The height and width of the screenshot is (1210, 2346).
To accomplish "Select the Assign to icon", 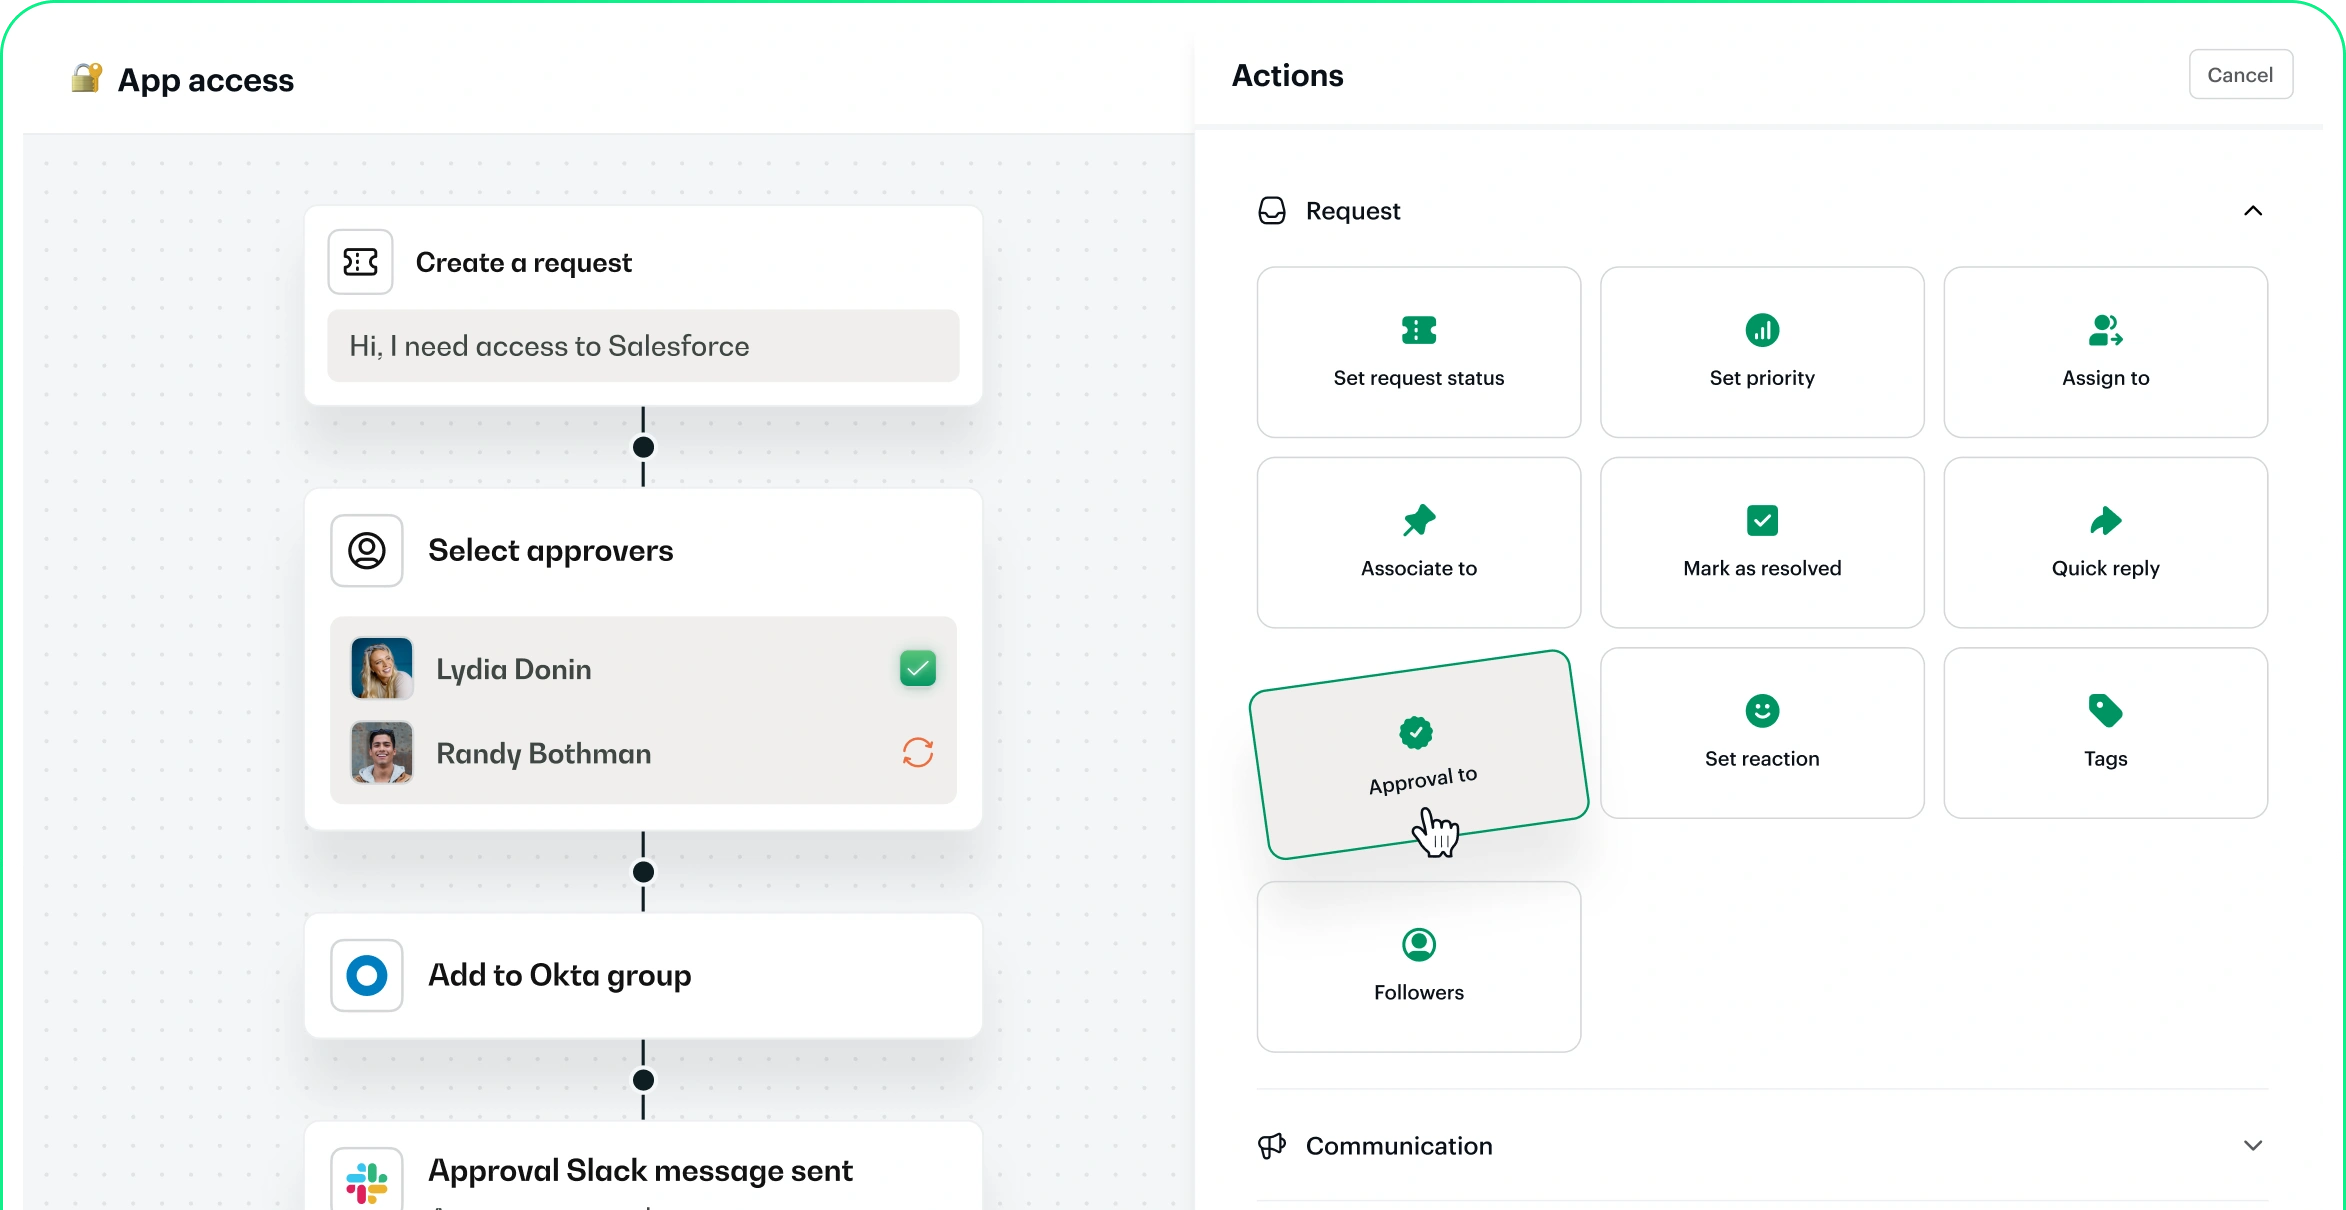I will (x=2106, y=330).
